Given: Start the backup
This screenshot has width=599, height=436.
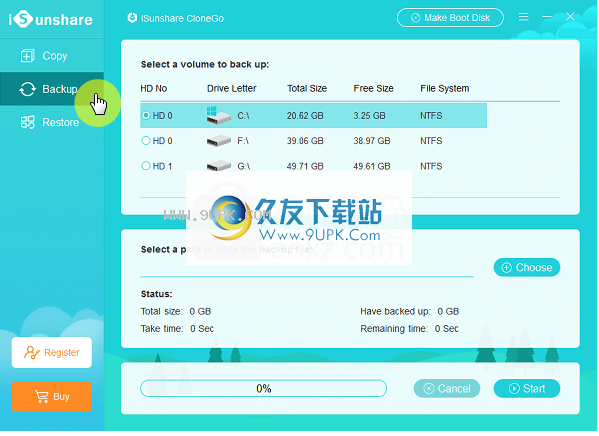Looking at the screenshot, I should point(527,389).
